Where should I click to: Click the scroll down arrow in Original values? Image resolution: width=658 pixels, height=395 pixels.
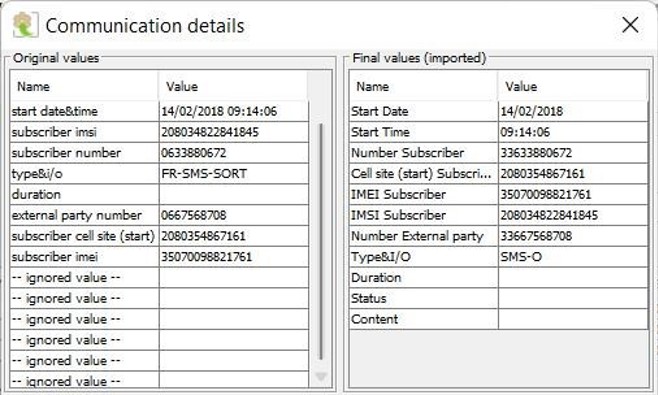click(321, 377)
